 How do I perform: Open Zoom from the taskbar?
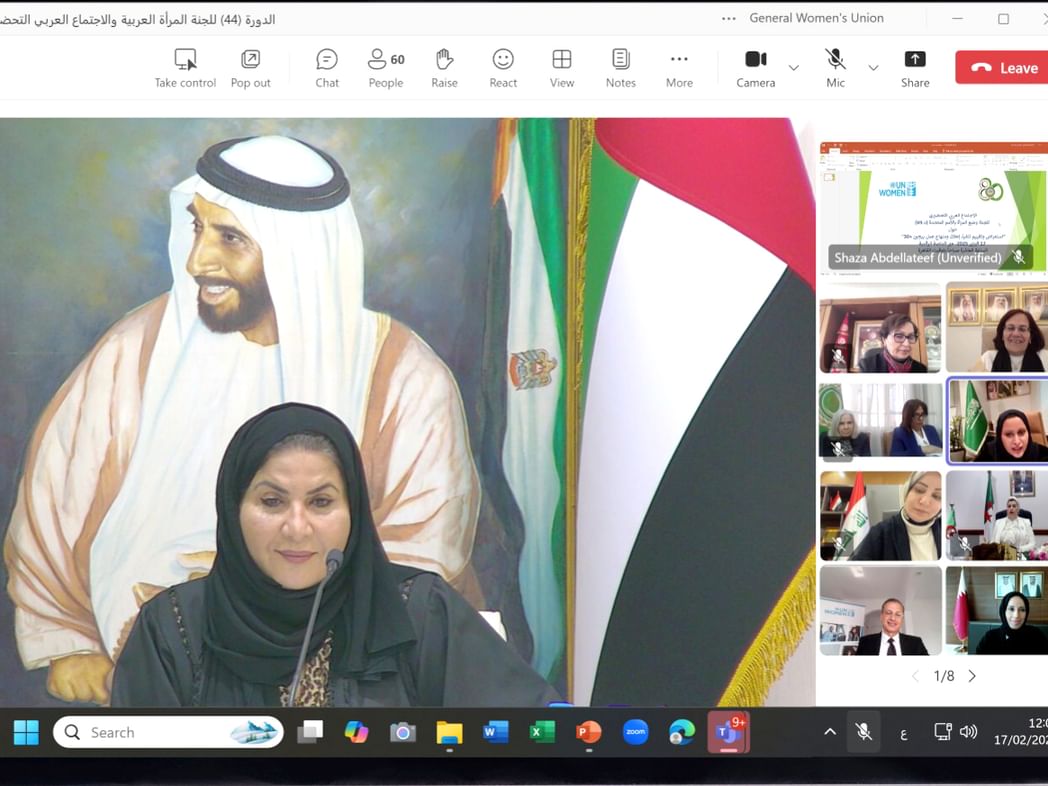(x=635, y=733)
